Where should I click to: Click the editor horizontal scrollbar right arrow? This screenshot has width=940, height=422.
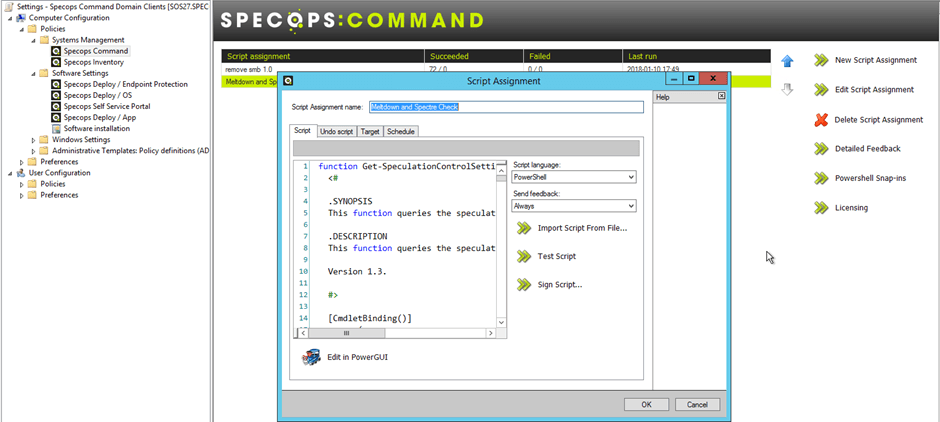tap(490, 333)
